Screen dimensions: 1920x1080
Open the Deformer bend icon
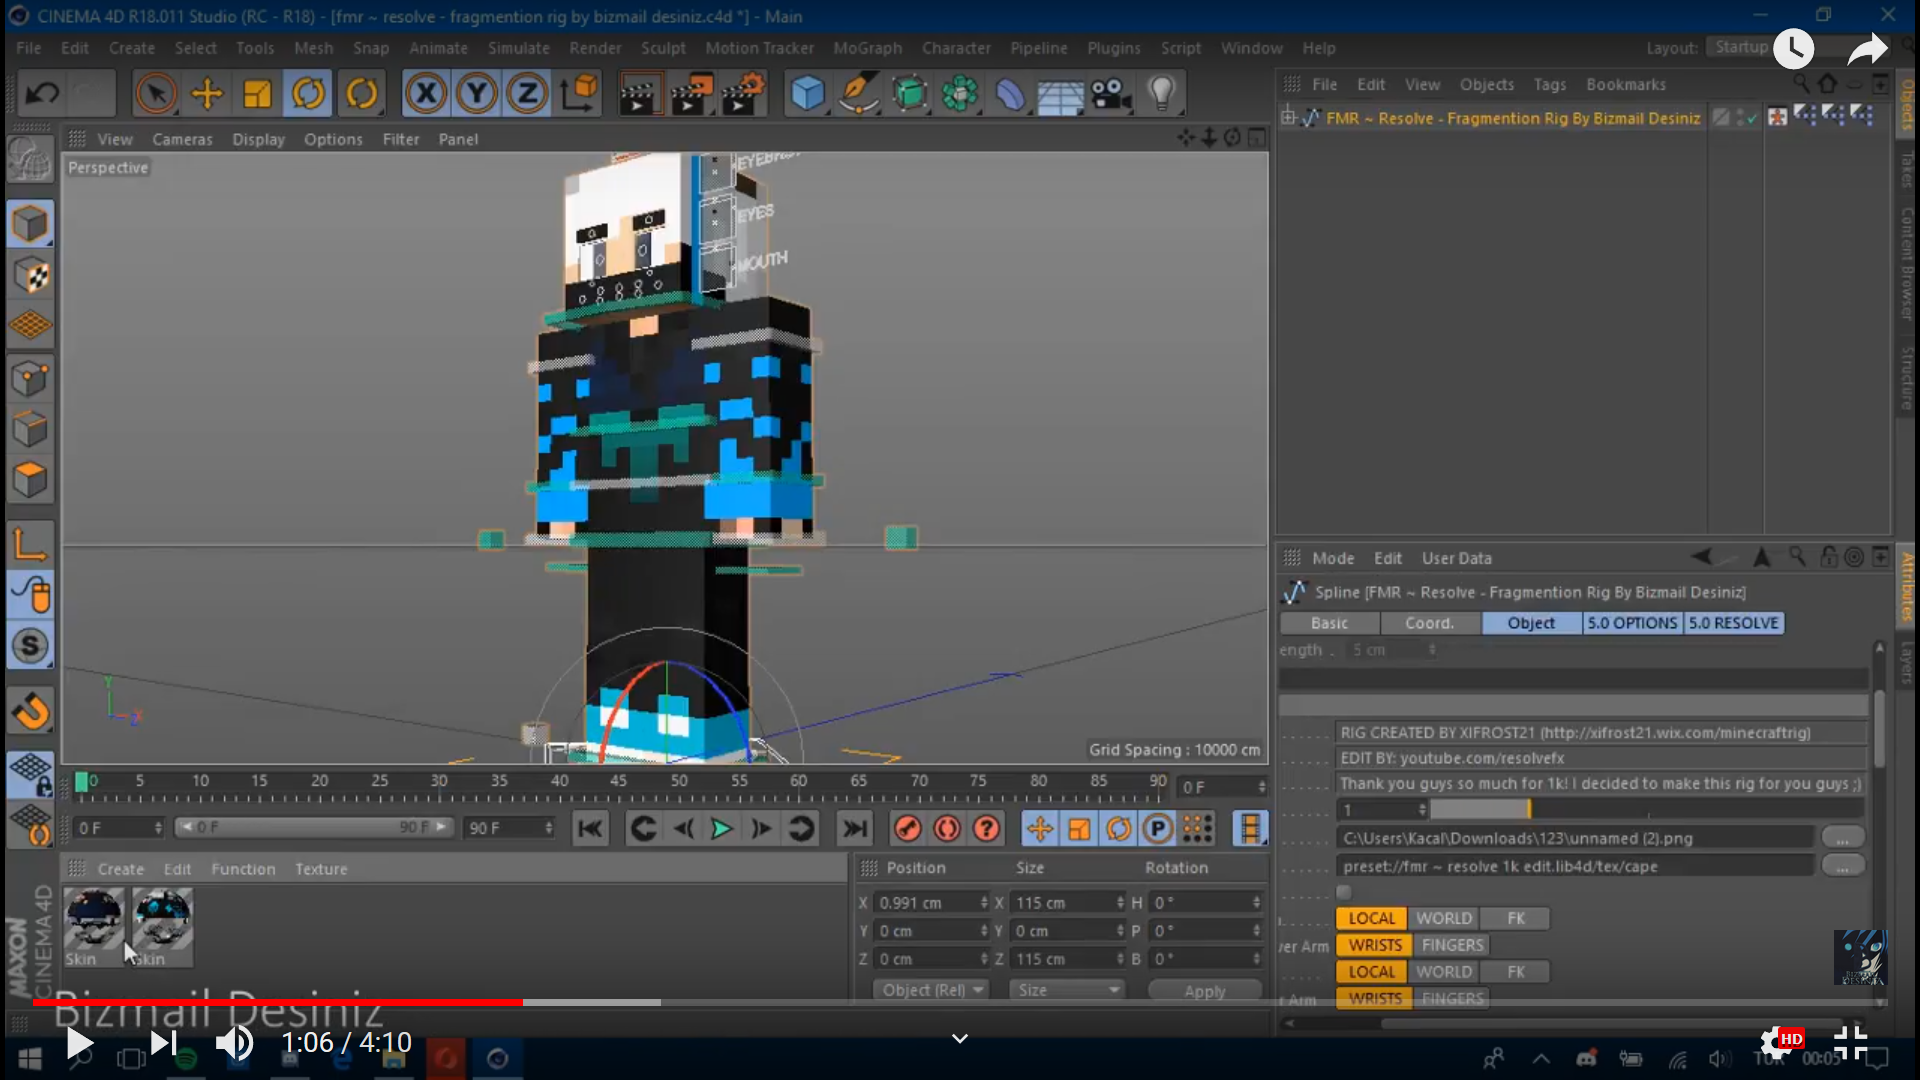[1009, 94]
